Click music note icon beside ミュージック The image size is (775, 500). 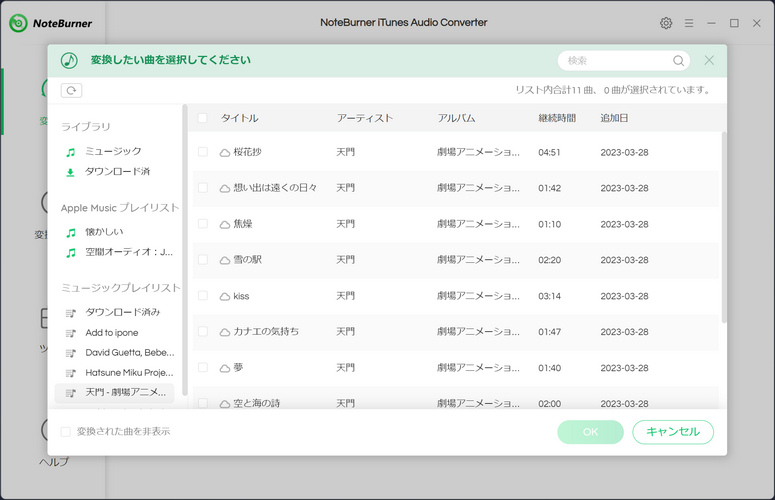(71, 152)
